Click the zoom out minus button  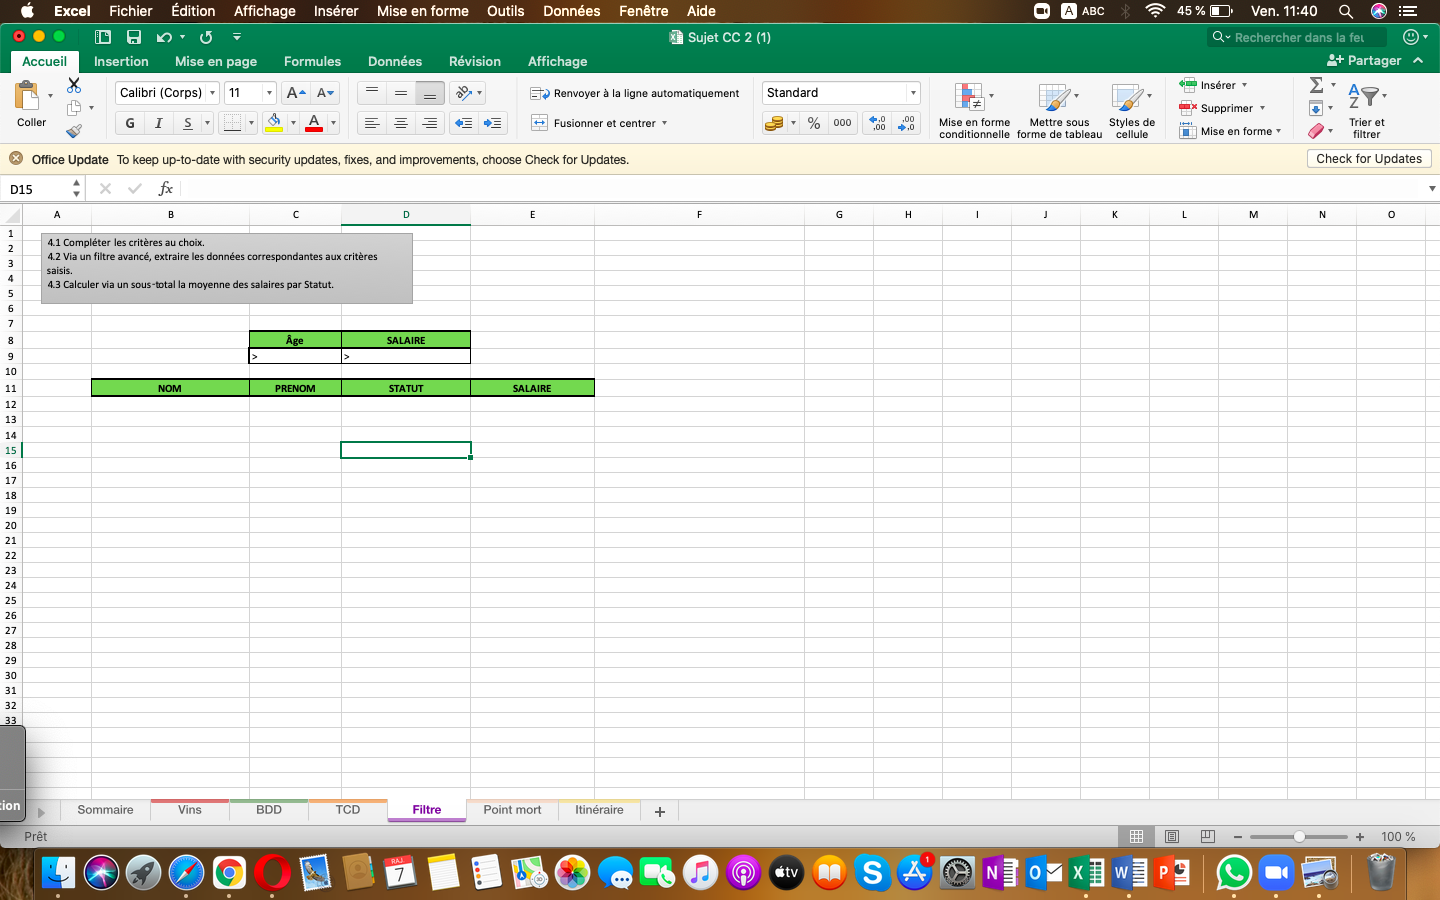click(1238, 837)
